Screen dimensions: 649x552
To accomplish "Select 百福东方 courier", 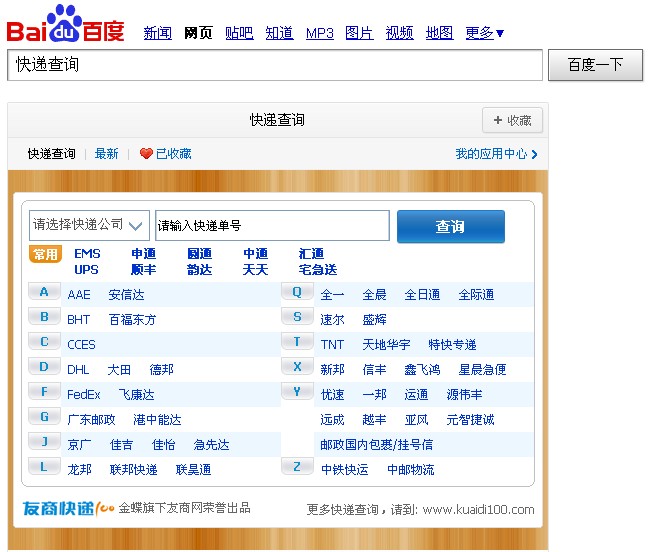I will coord(132,319).
